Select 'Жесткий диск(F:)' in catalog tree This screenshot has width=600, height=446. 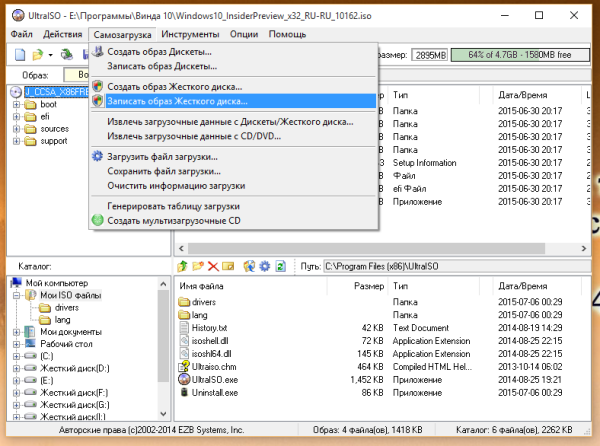(74, 393)
